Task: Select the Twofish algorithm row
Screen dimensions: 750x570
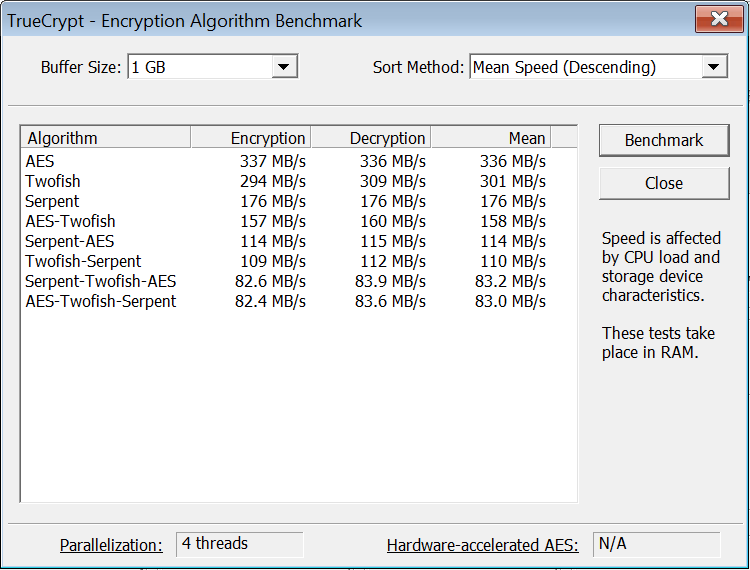Action: point(53,181)
